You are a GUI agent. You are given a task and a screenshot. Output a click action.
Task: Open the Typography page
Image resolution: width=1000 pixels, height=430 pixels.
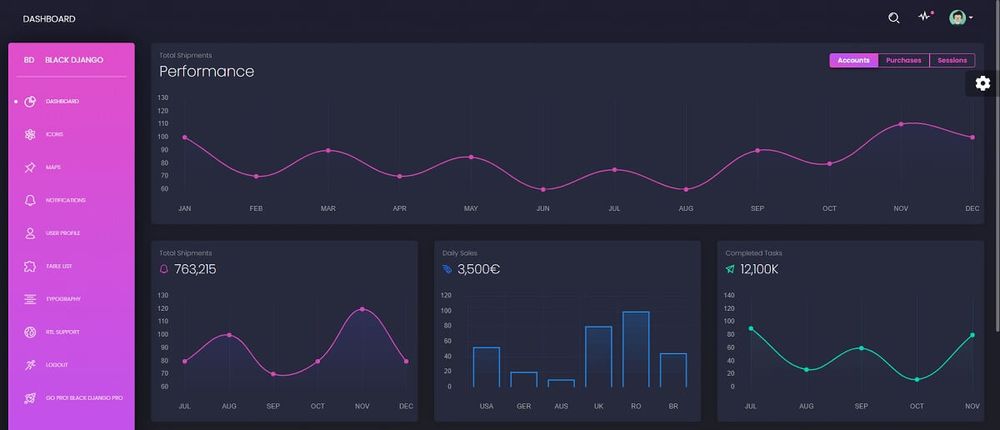click(63, 299)
